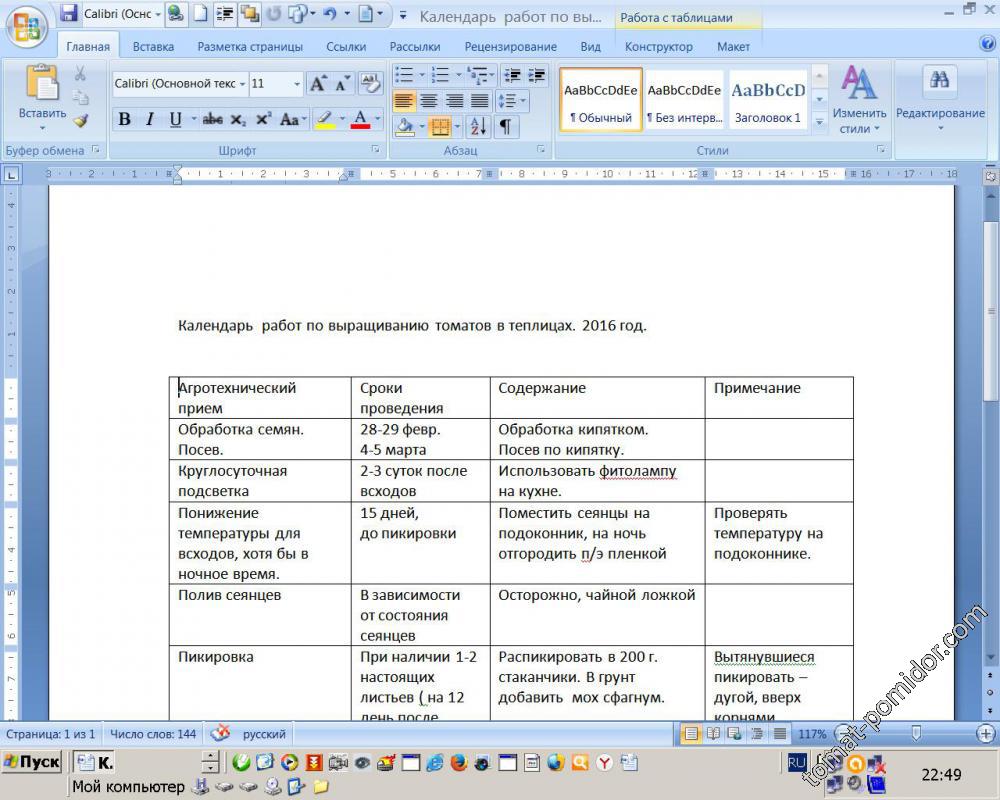Apply the Без интервала style
The image size is (1000, 800).
click(x=684, y=100)
